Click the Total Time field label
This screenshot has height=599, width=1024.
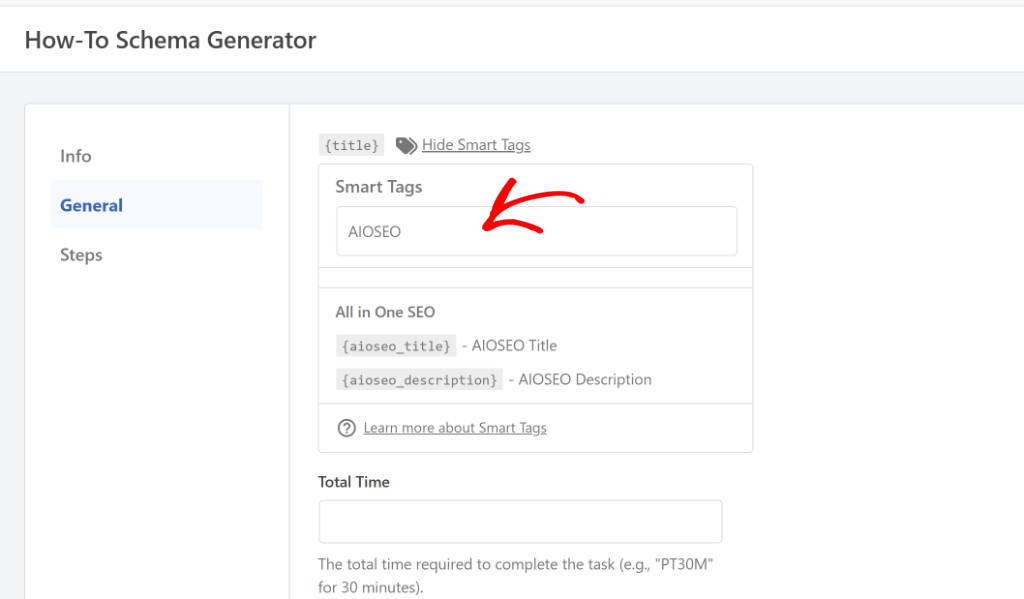(x=354, y=482)
